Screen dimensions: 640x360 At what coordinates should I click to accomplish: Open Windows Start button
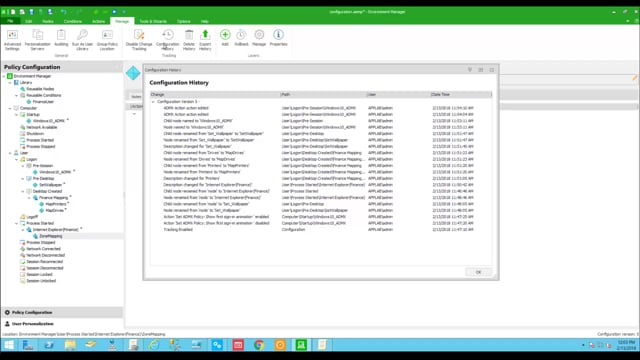click(9, 345)
